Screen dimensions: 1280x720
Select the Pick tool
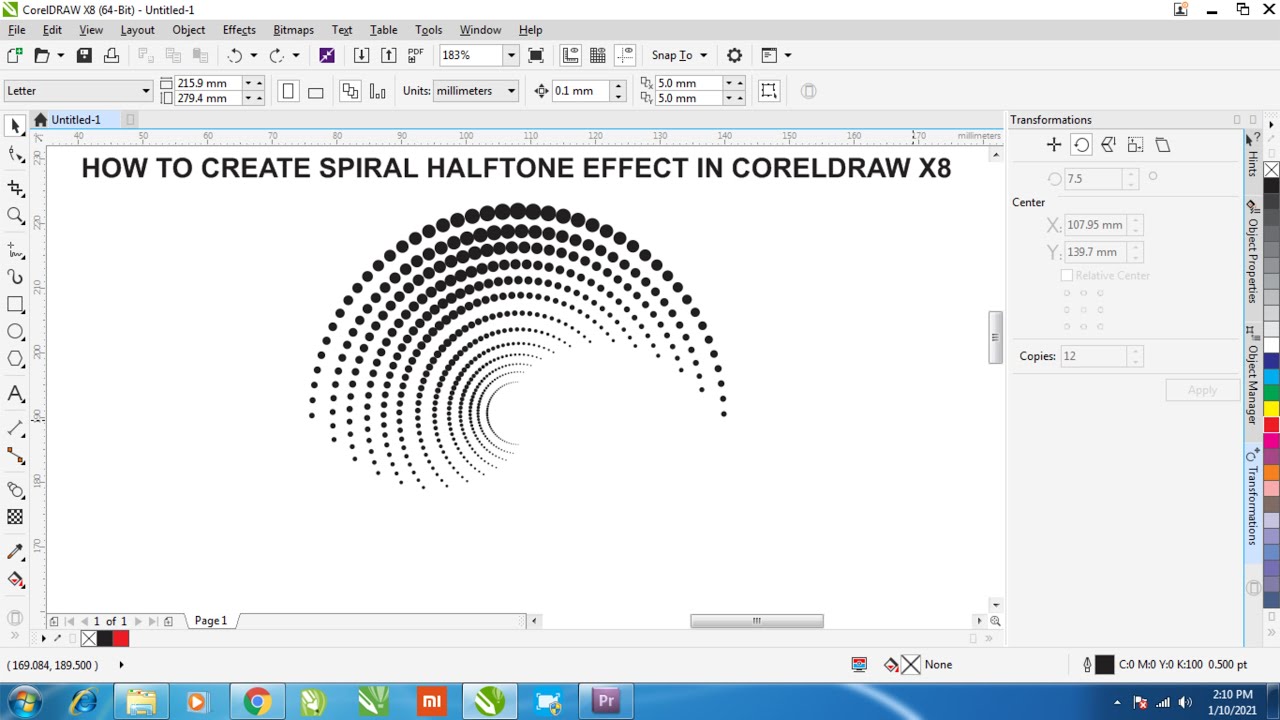pos(15,126)
